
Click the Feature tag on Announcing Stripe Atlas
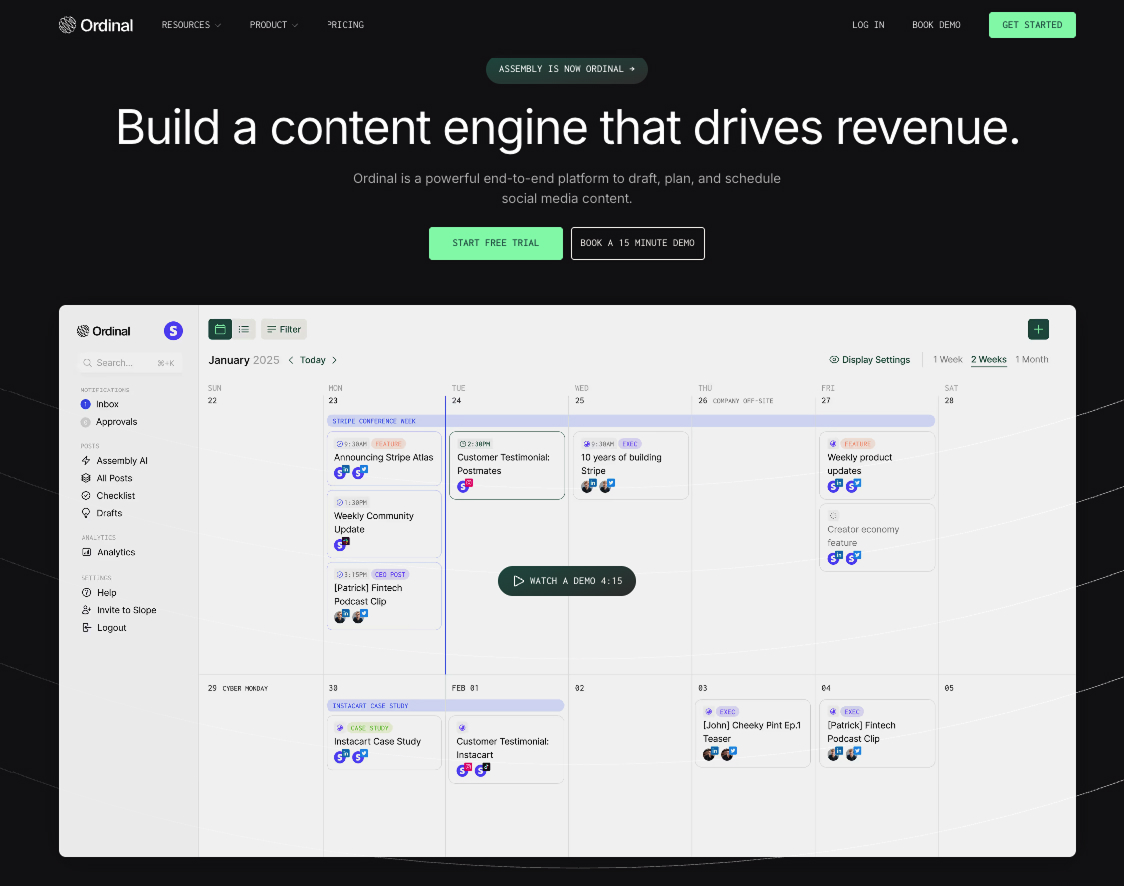click(389, 444)
